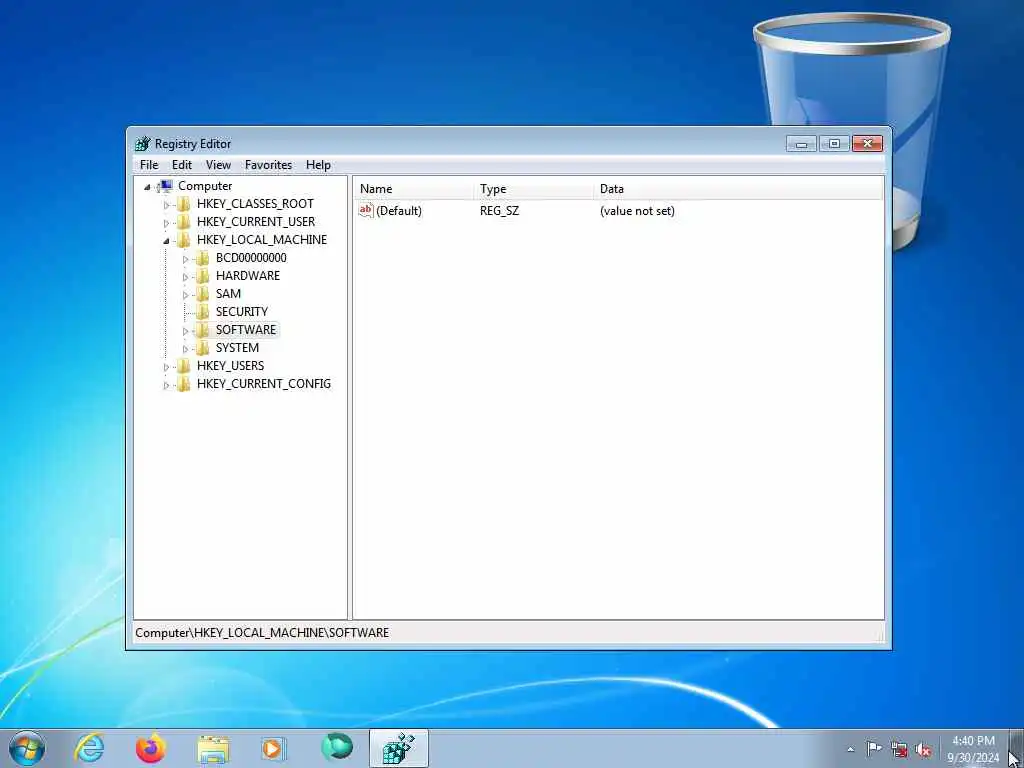
Task: Click the HARDWARE folder icon
Action: pyautogui.click(x=202, y=276)
